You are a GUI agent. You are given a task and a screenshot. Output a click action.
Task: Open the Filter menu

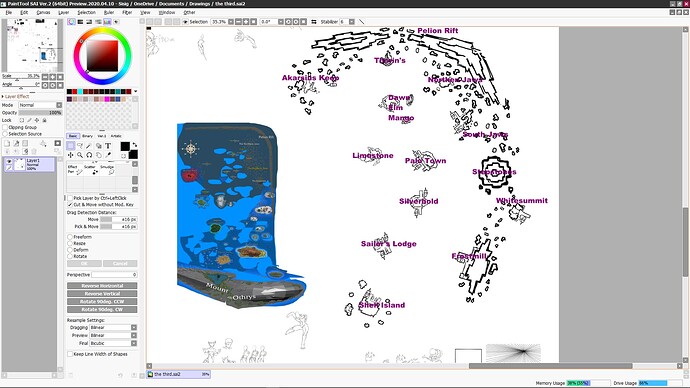[x=127, y=12]
